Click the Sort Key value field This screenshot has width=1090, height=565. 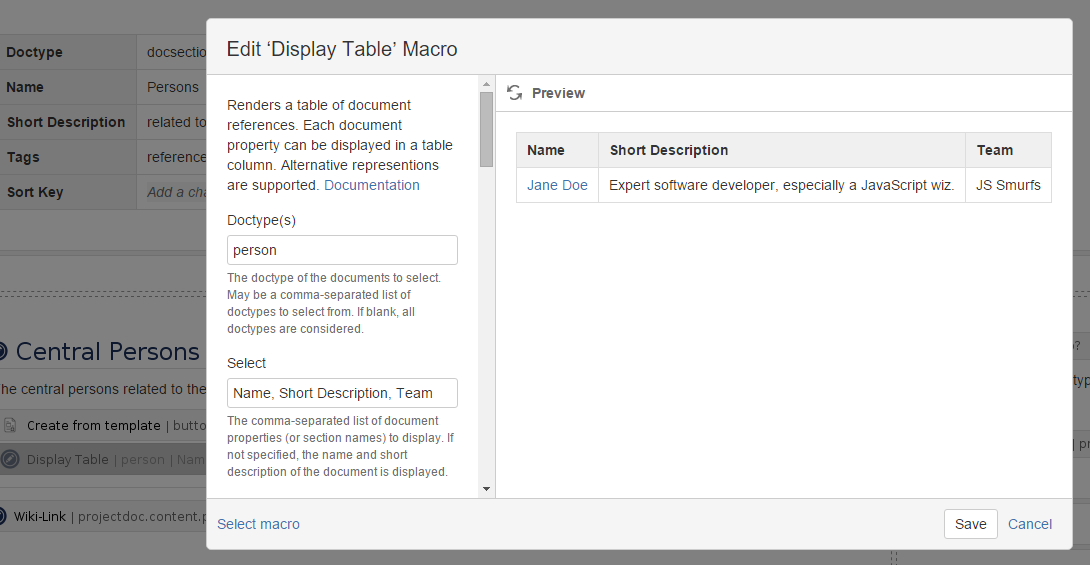(x=176, y=192)
